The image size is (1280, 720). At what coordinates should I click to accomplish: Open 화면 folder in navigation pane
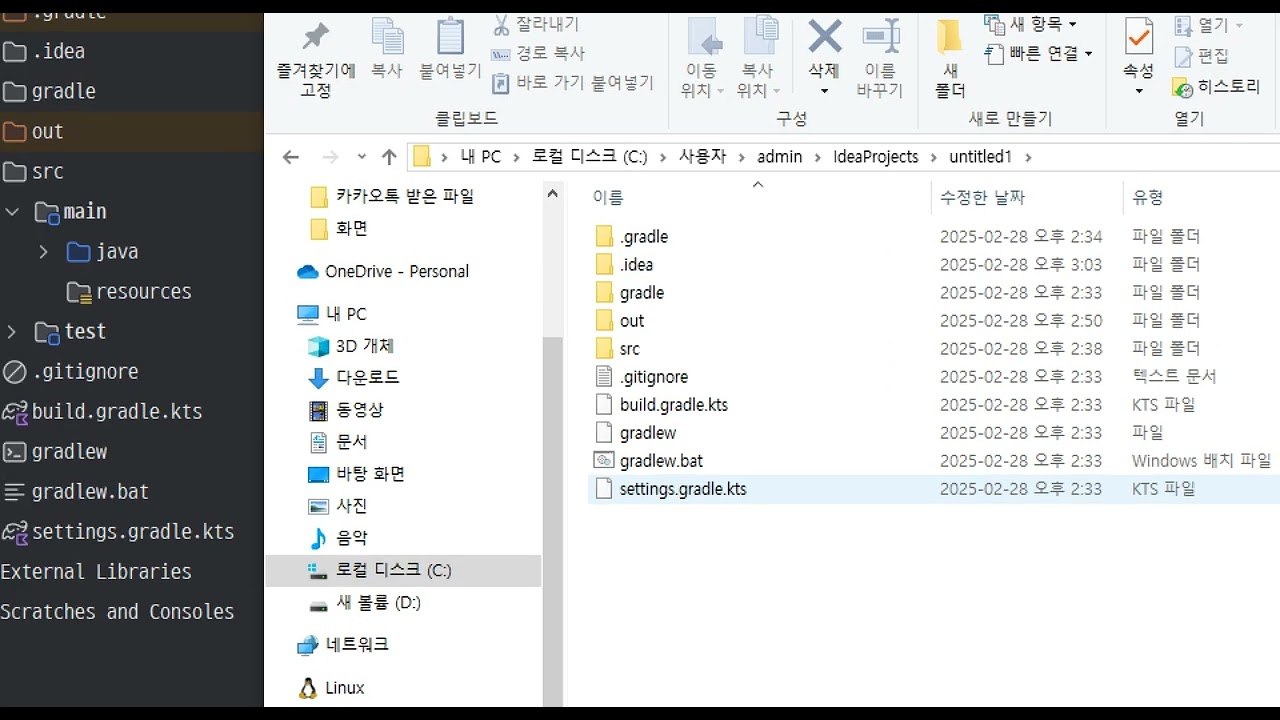(x=351, y=228)
